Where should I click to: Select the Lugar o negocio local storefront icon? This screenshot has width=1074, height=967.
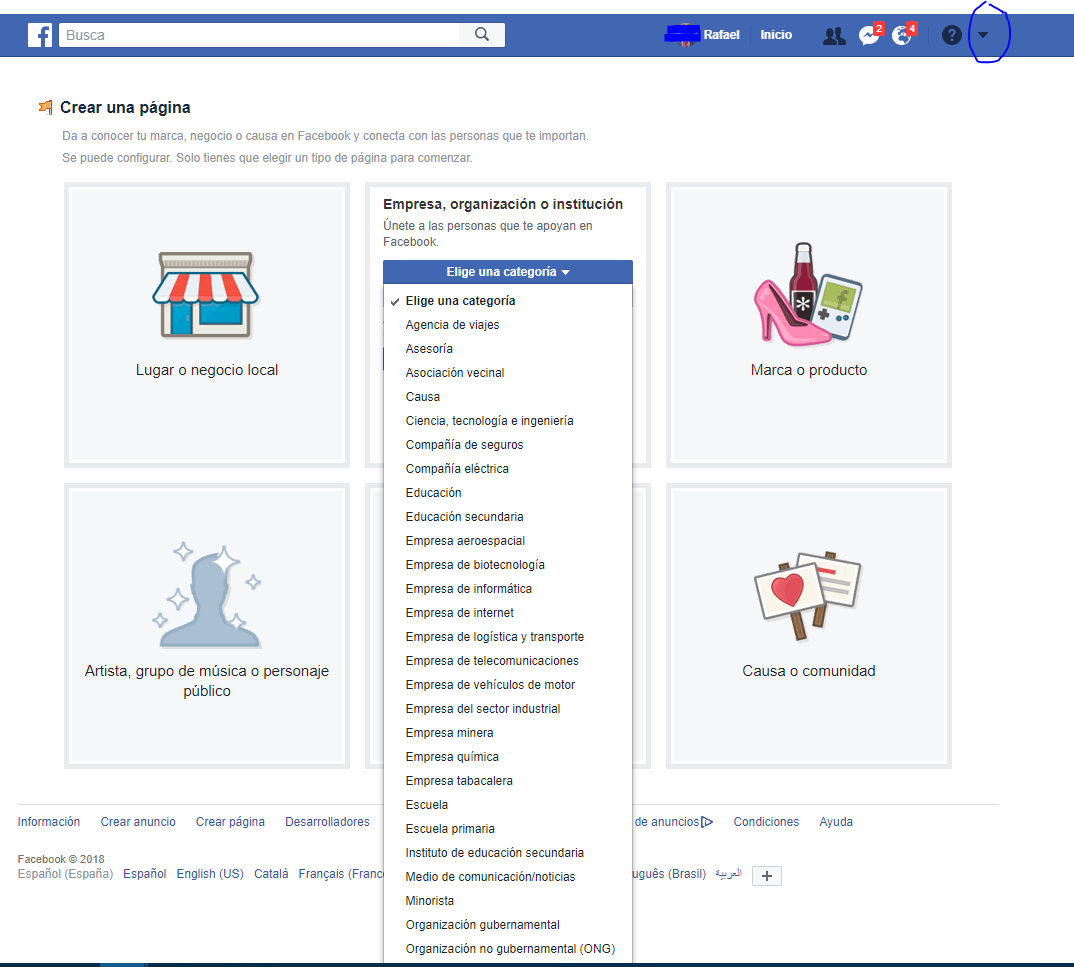[x=205, y=294]
